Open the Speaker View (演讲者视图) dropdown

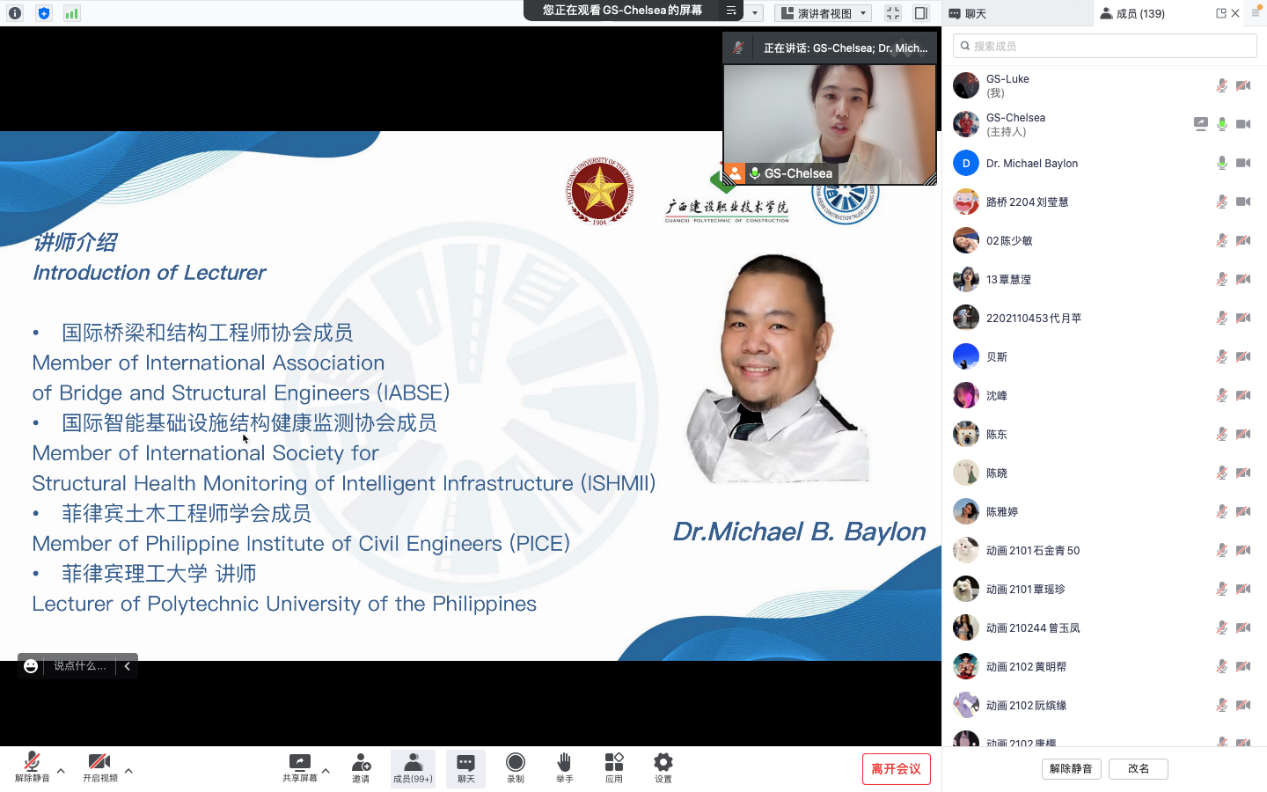823,13
